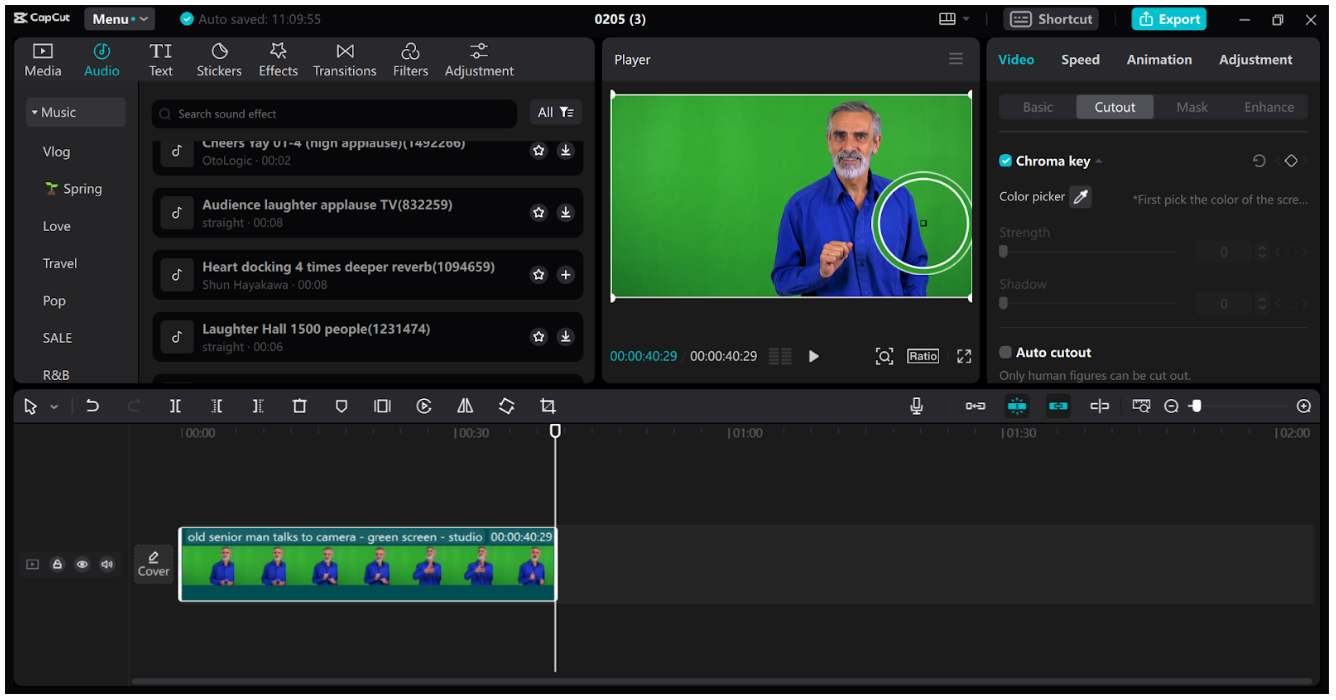Click the undo arrow in timeline toolbar

coord(92,406)
